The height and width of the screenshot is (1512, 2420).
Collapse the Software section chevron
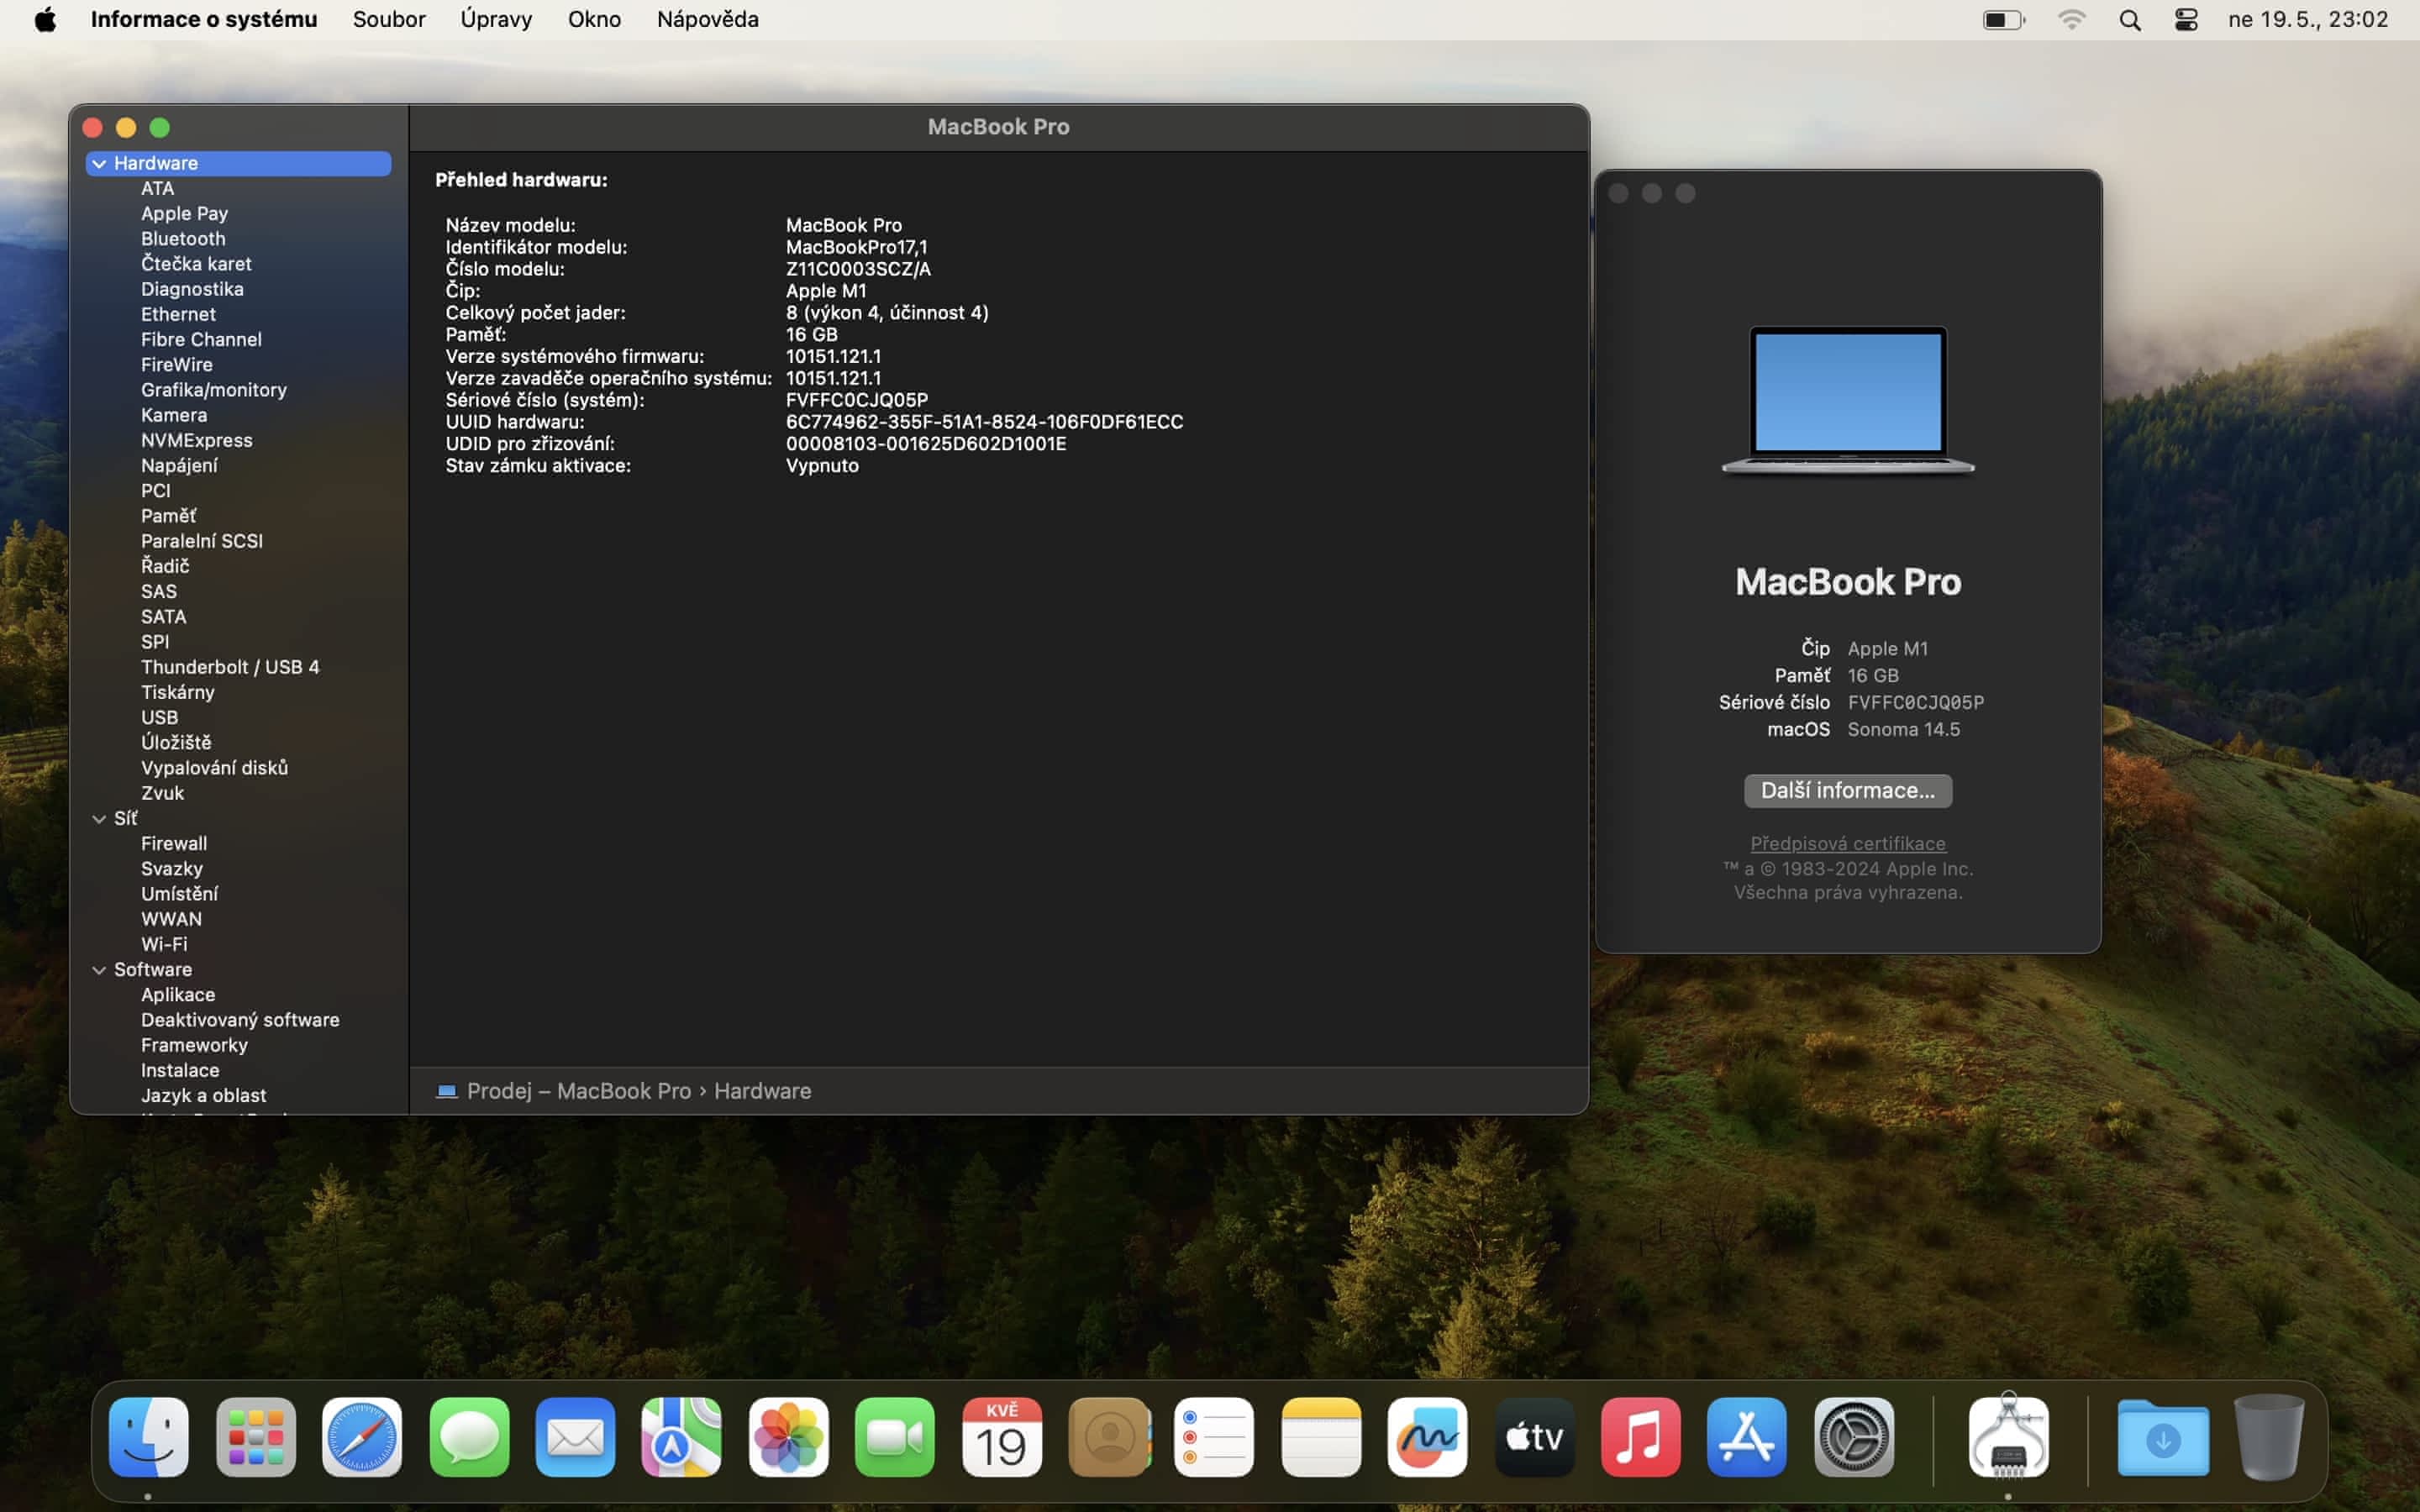(99, 970)
